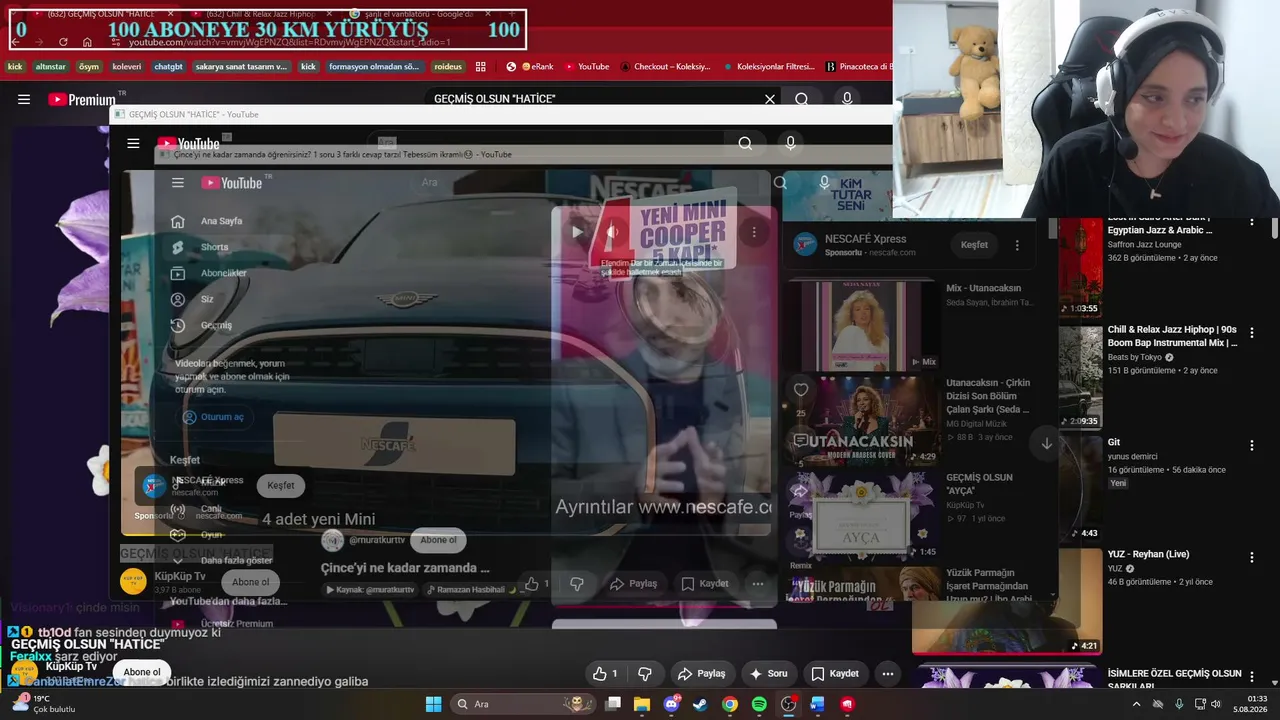Screen dimensions: 1280x720
Task: Open the guide menu beside YouTube Premium logo
Action: (x=24, y=99)
